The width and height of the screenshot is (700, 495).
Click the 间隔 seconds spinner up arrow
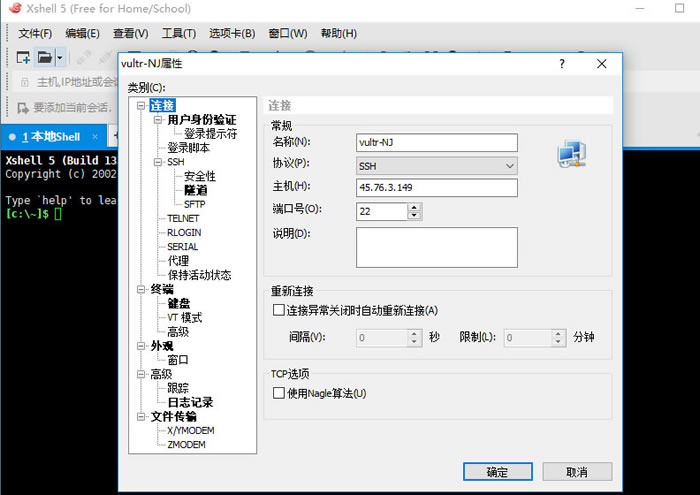coord(414,333)
